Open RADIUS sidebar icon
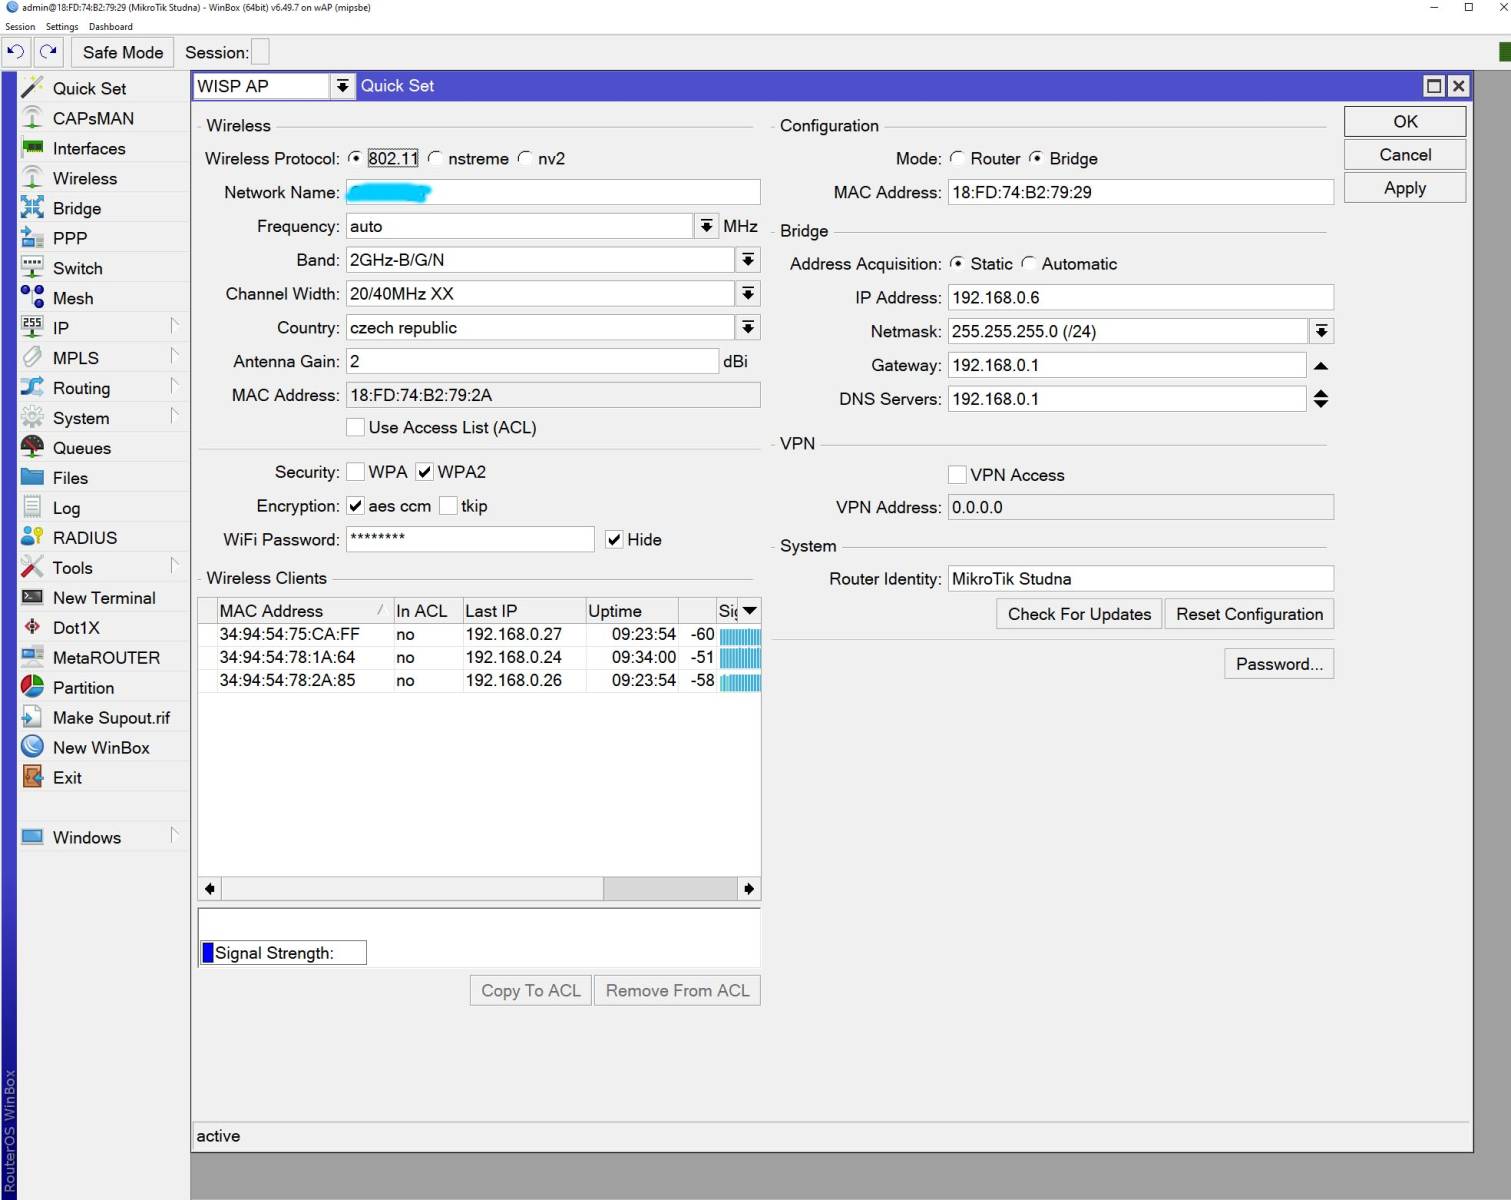Viewport: 1511px width, 1200px height. (32, 537)
